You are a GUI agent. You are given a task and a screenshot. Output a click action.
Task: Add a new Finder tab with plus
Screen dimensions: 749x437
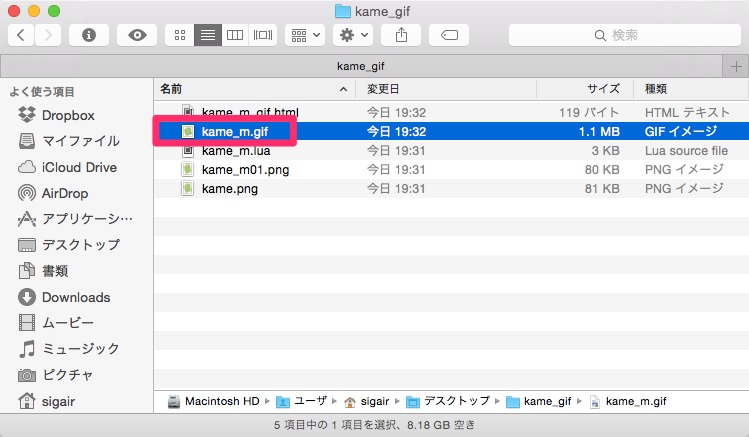point(737,66)
